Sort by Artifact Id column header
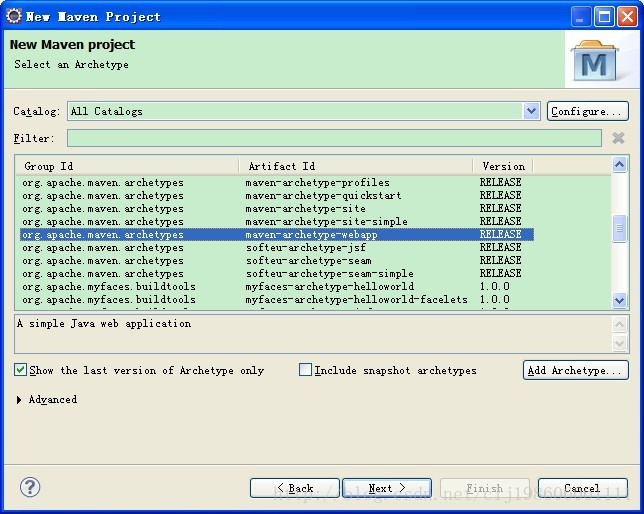This screenshot has width=644, height=514. coord(356,166)
